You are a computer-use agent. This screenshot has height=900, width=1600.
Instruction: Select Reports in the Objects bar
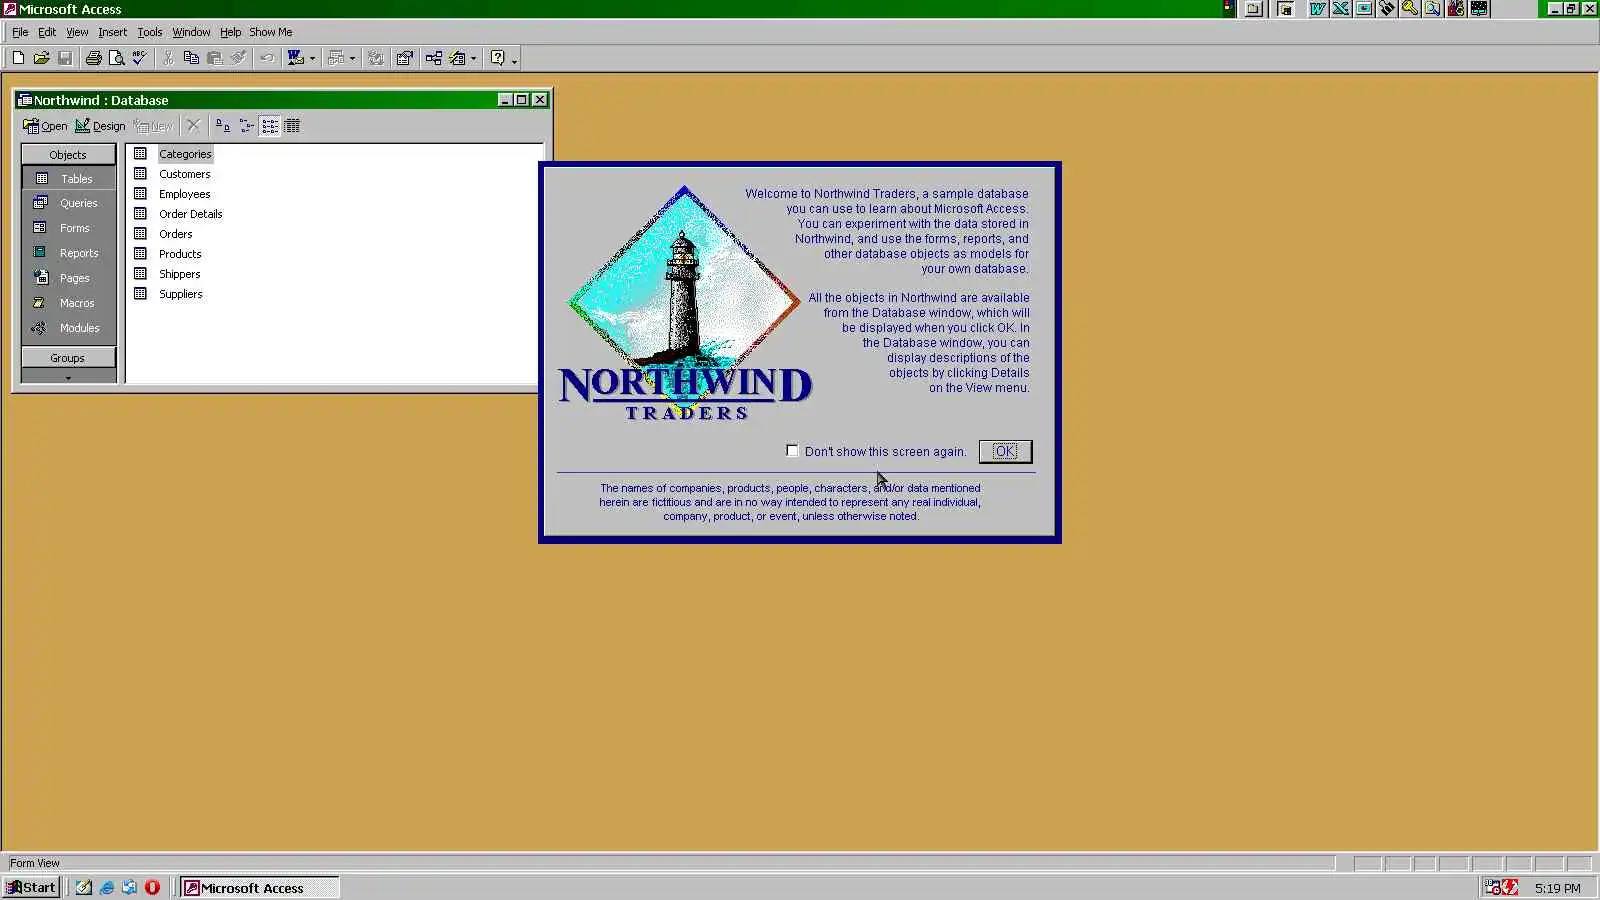pyautogui.click(x=68, y=253)
